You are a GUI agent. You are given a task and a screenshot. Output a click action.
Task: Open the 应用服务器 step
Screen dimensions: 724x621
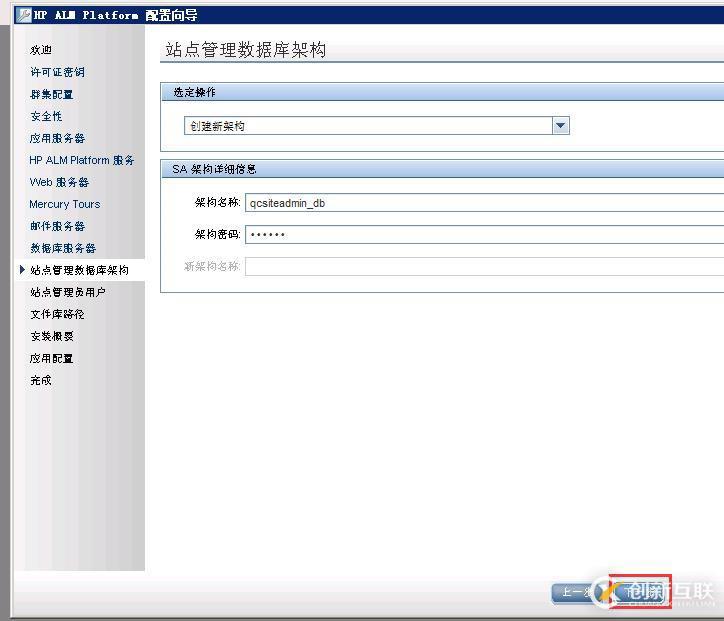[57, 138]
